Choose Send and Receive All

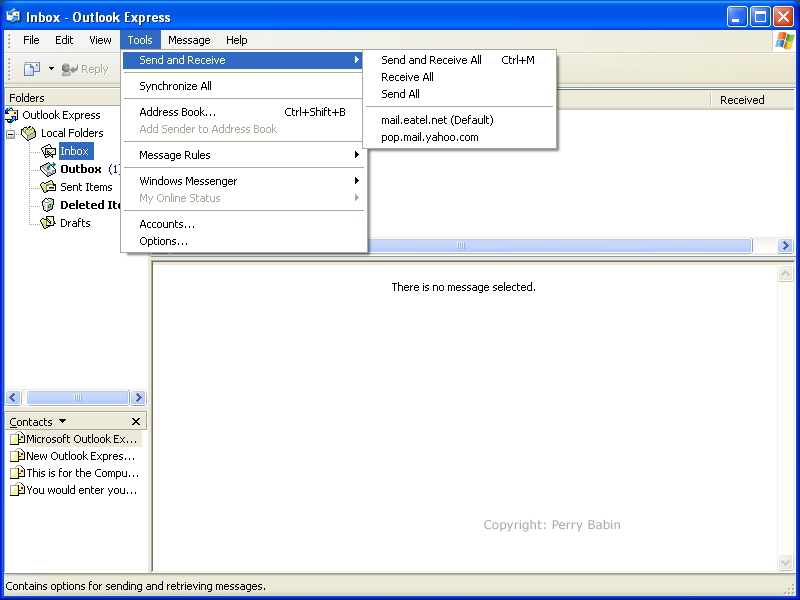coord(431,60)
